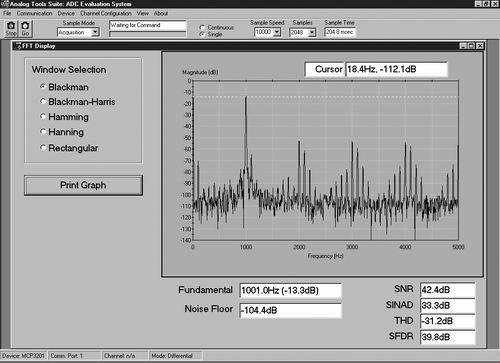This screenshot has width=500, height=363.
Task: Select the Blackman-Harris window option
Action: [43, 101]
